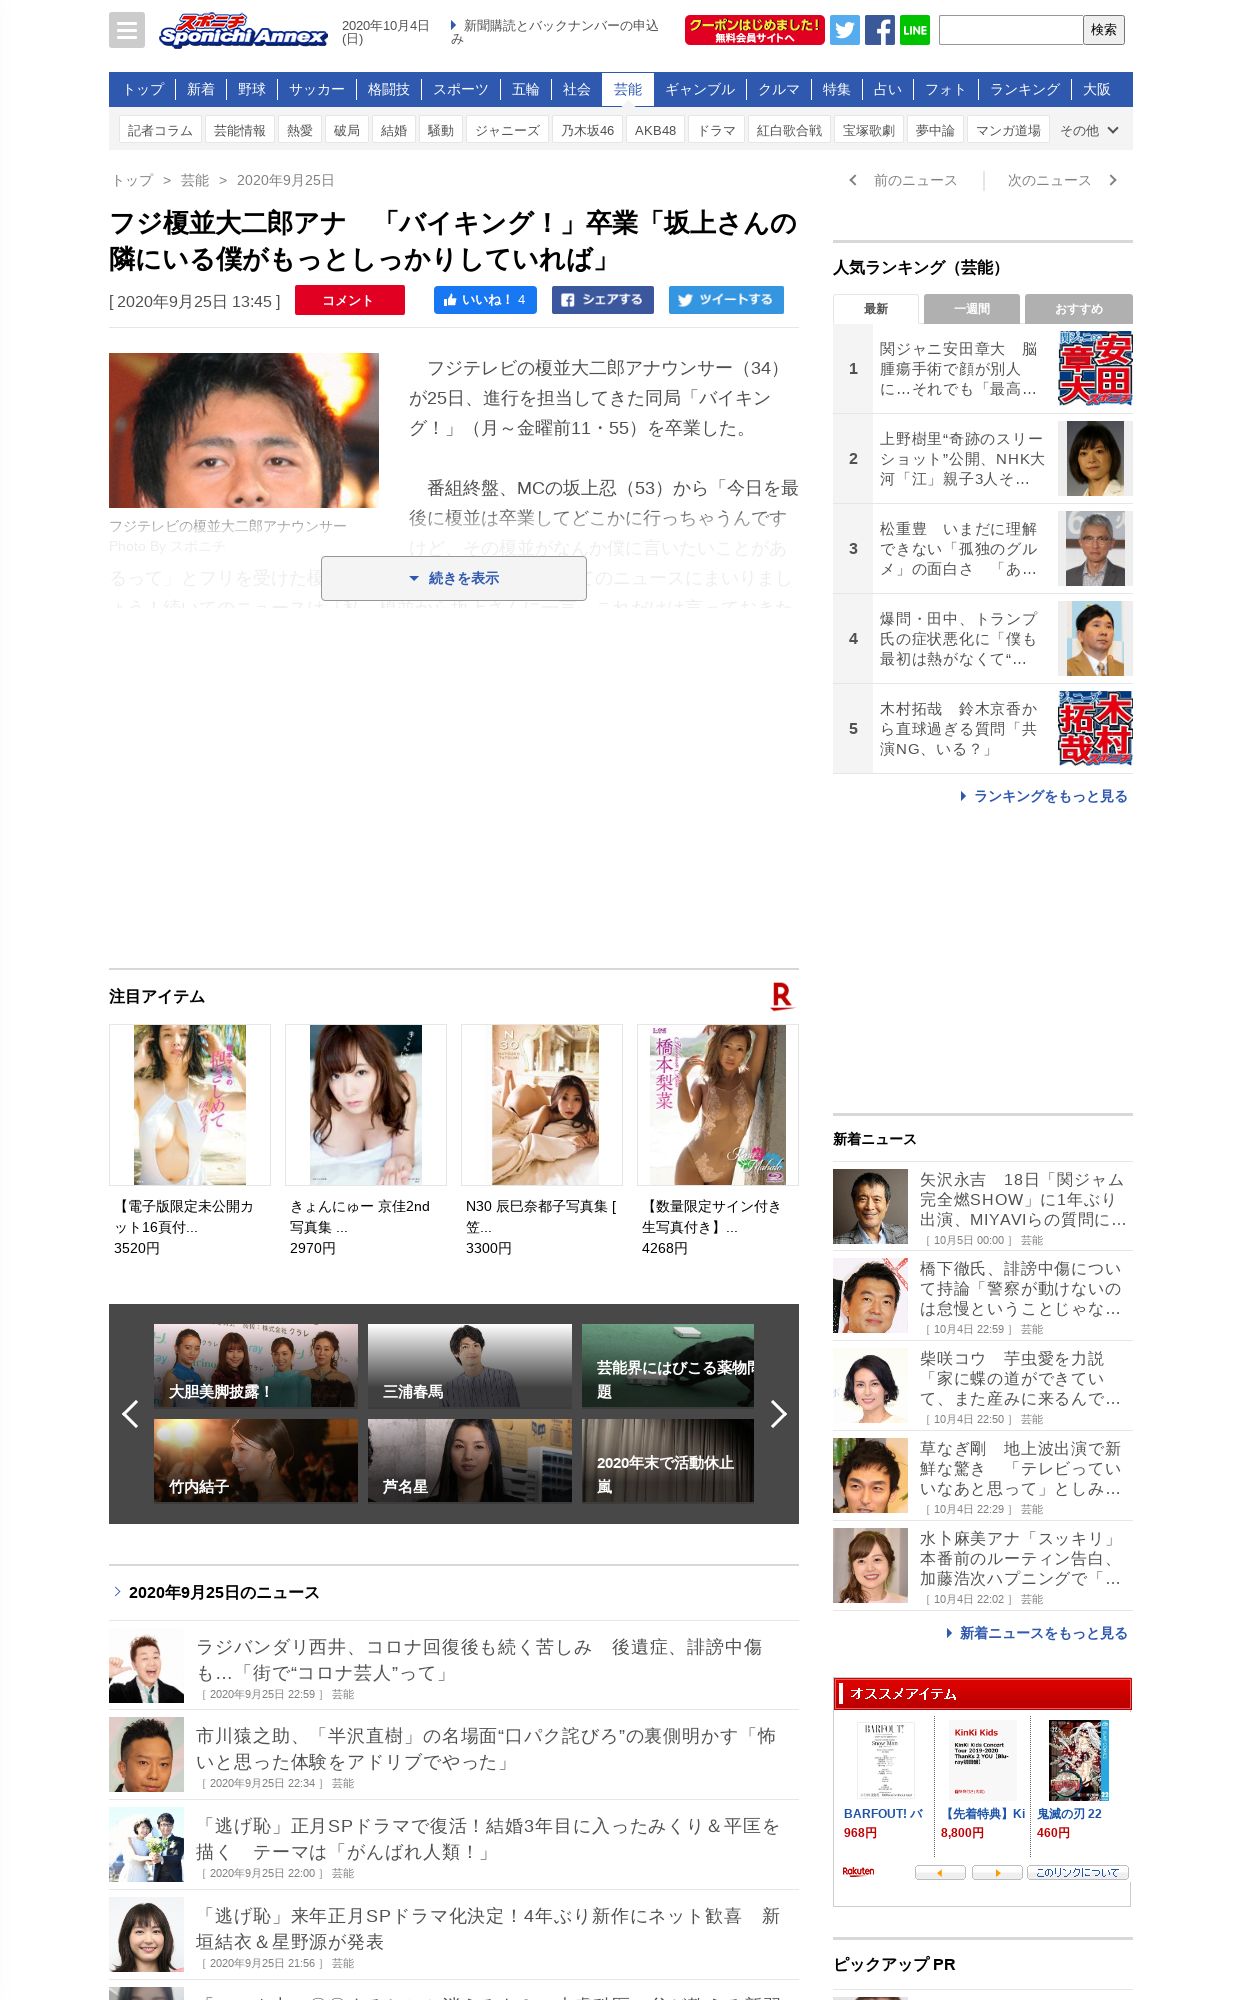Click the 検索 search button

1104,30
